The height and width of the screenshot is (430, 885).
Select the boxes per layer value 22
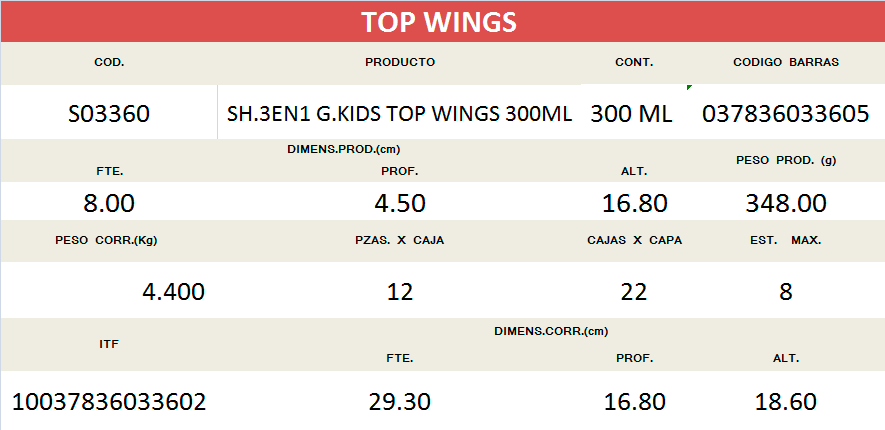coord(633,292)
